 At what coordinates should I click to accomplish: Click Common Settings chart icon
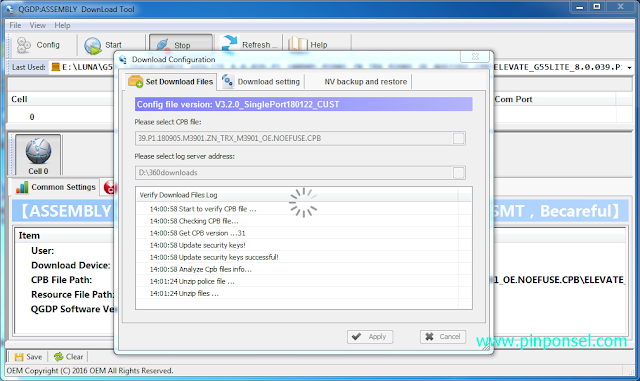tap(22, 187)
